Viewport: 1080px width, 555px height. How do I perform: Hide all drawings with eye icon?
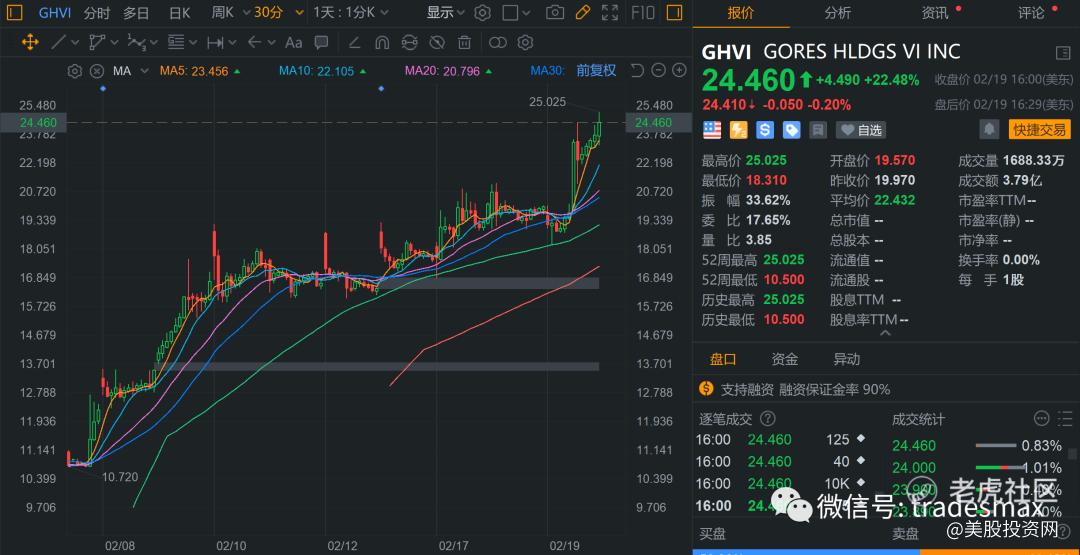tap(437, 43)
